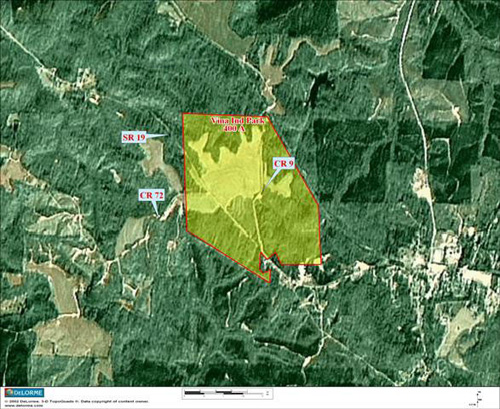The width and height of the screenshot is (500, 409).
Task: Open the www.delorme.com link
Action: (x=23, y=405)
